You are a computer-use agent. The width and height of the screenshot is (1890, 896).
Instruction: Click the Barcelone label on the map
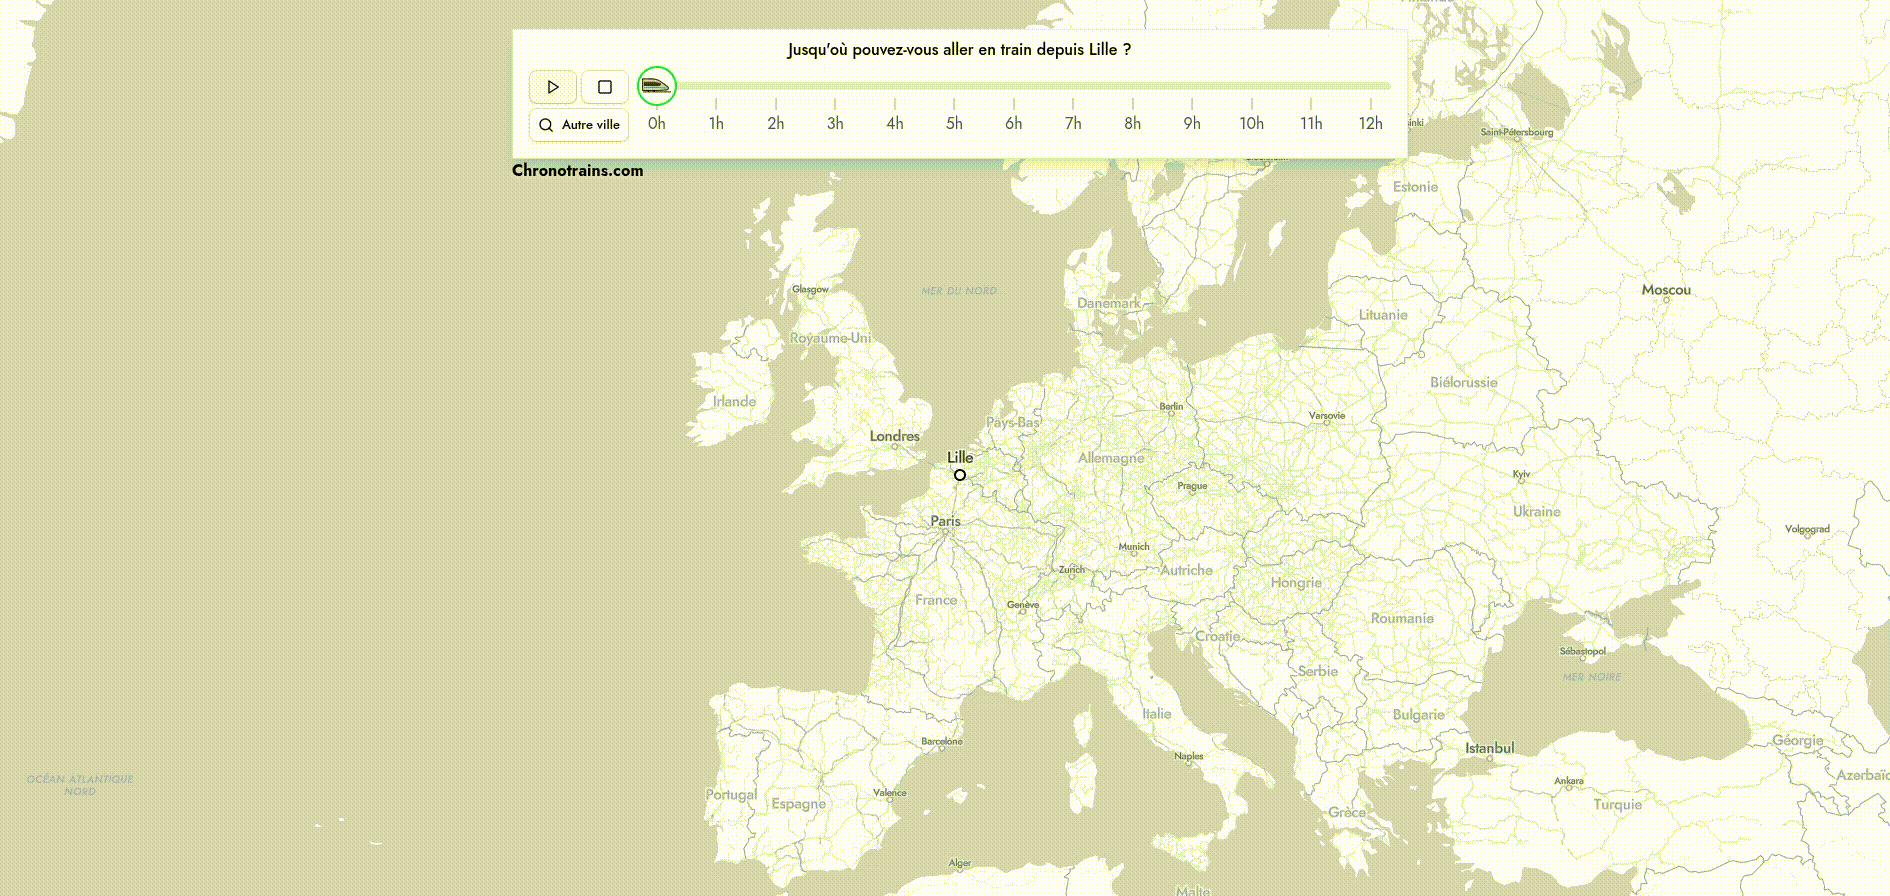[941, 742]
